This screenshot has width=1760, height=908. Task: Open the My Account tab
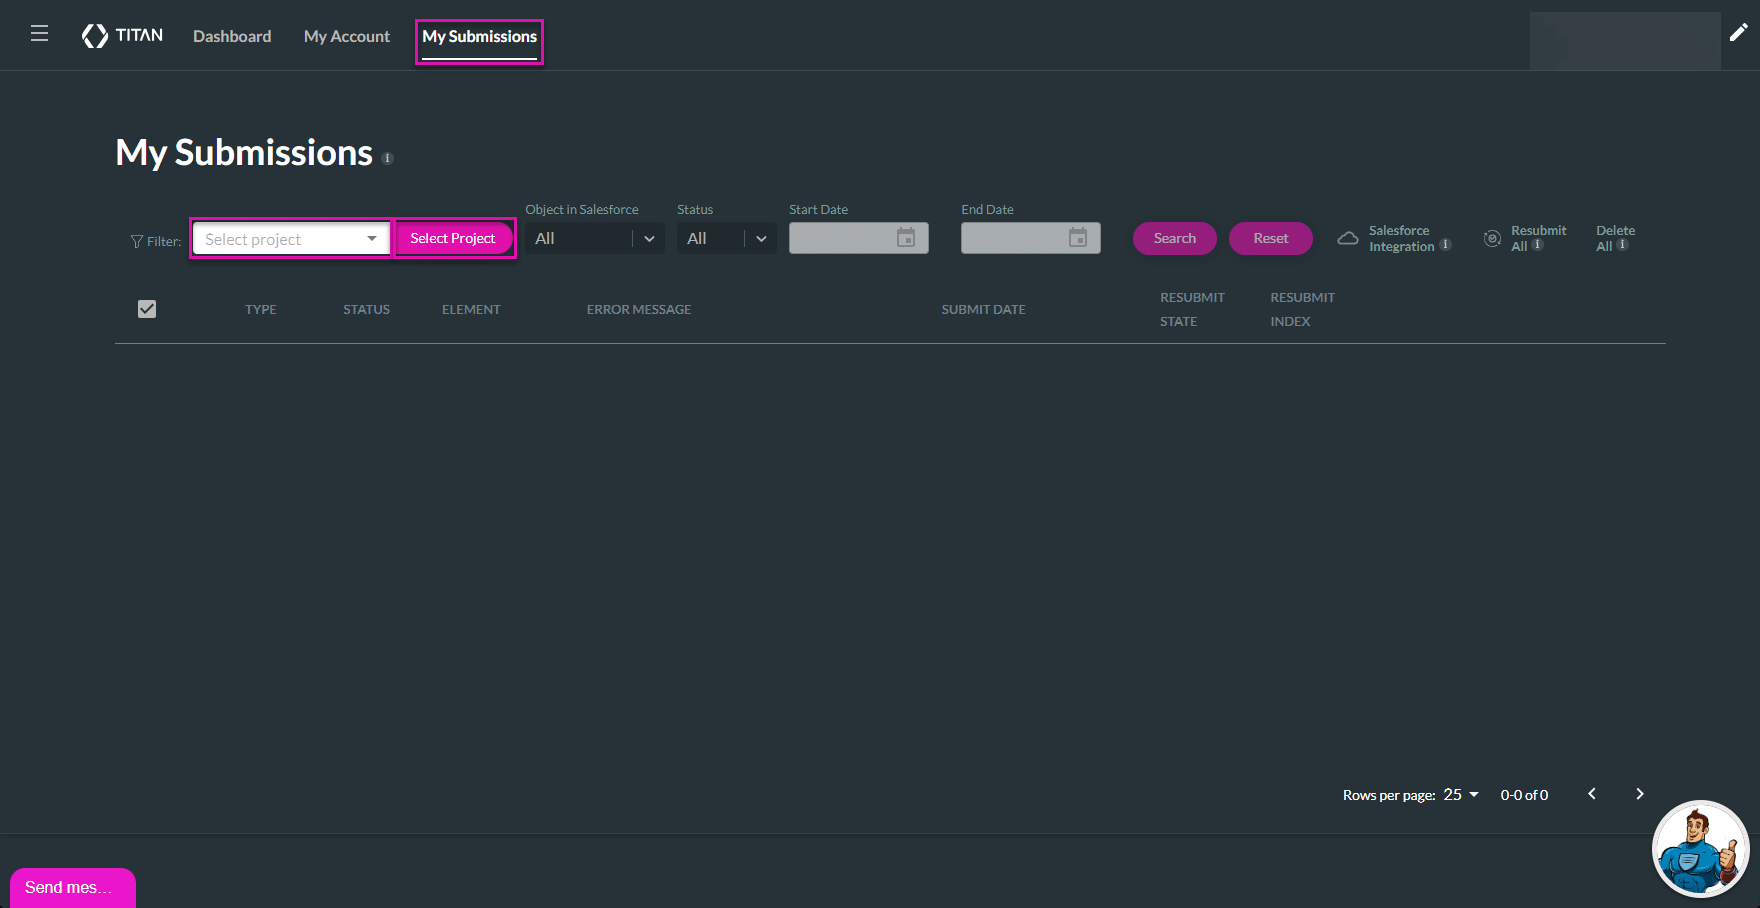pyautogui.click(x=346, y=36)
